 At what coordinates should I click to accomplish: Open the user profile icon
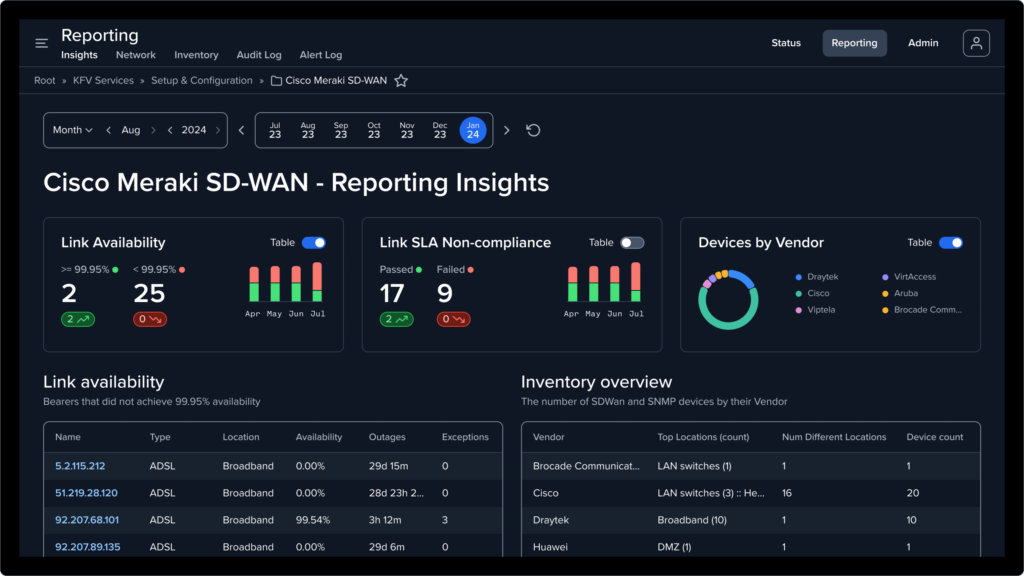point(975,43)
